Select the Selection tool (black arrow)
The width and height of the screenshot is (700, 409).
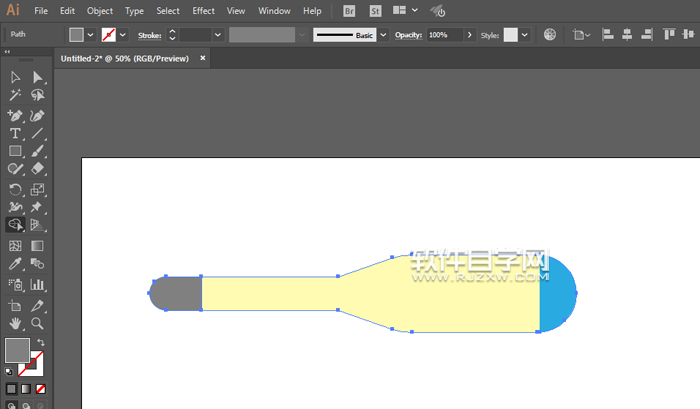click(x=15, y=77)
